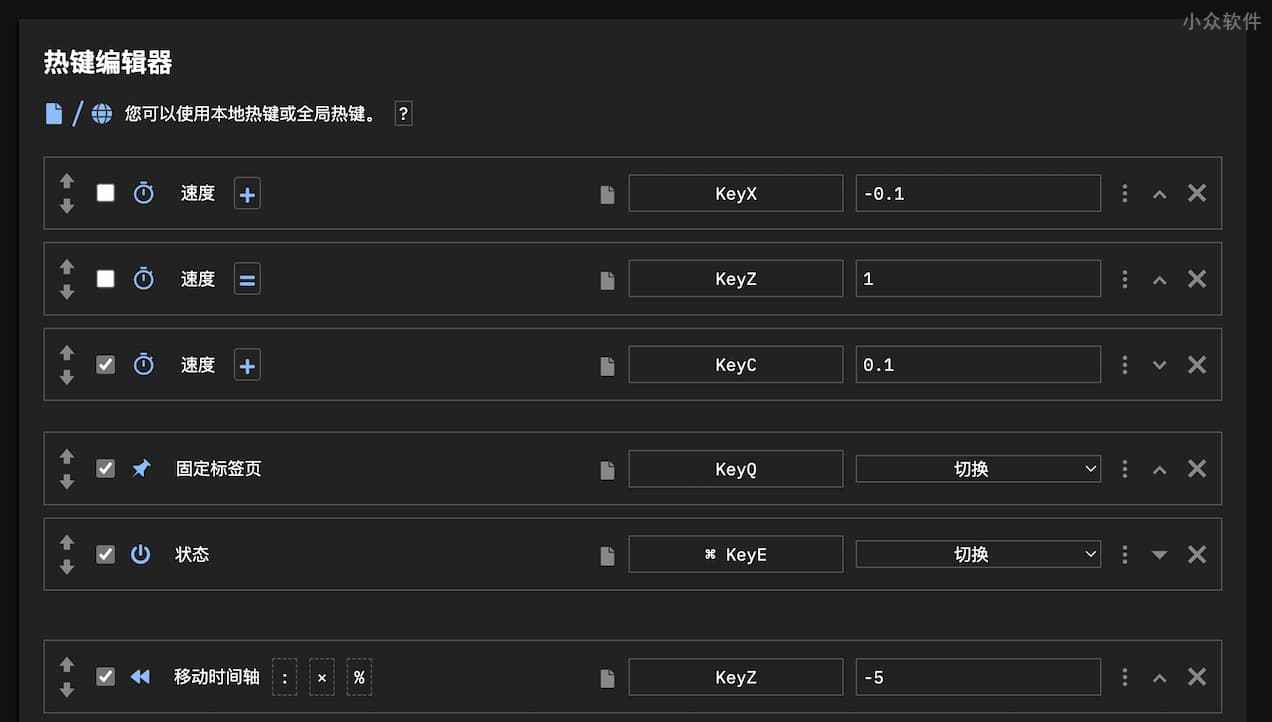Open three-dot menu for KeyQ row

(x=1125, y=468)
